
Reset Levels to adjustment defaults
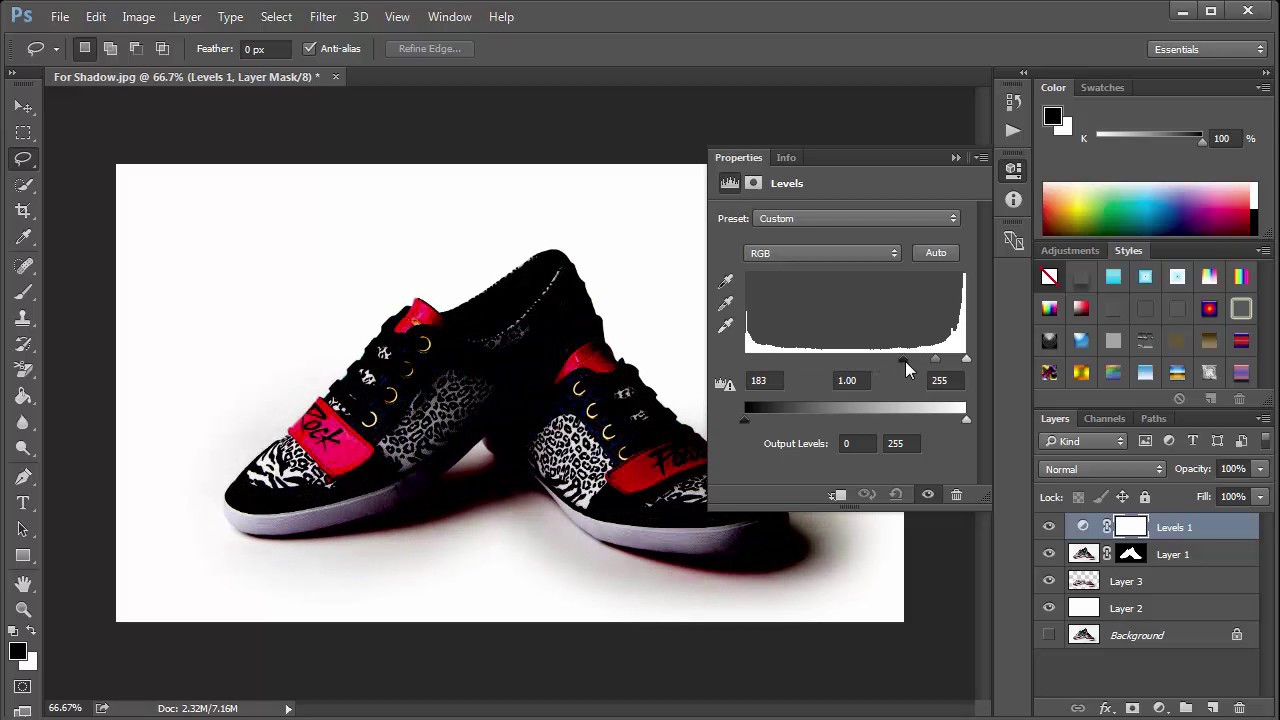(x=896, y=495)
